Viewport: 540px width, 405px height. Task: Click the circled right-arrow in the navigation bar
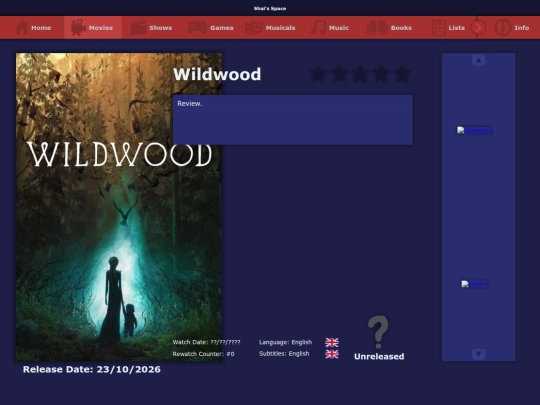click(478, 28)
